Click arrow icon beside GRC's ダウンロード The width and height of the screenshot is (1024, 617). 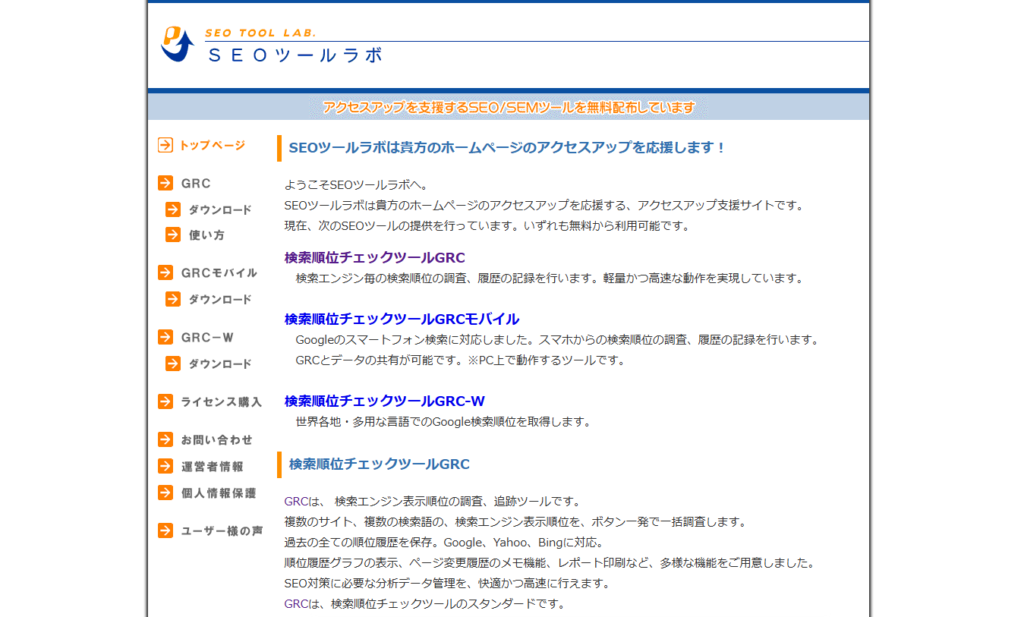click(172, 210)
